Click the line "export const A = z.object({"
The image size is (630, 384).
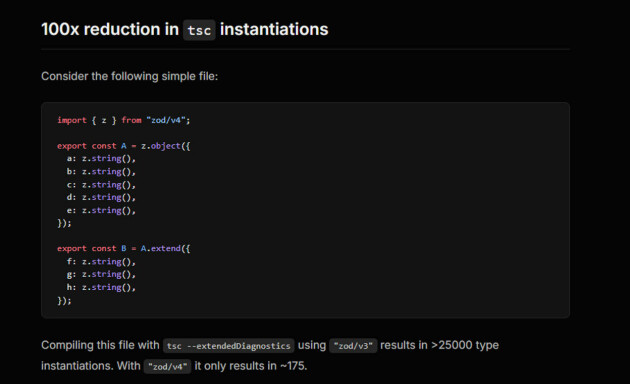[124, 146]
